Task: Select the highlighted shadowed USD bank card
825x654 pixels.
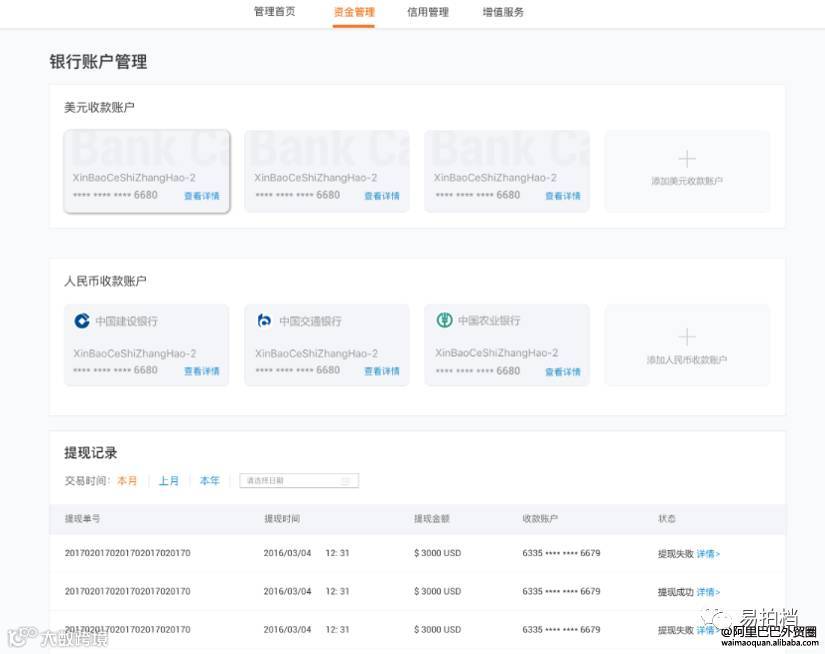Action: [147, 172]
